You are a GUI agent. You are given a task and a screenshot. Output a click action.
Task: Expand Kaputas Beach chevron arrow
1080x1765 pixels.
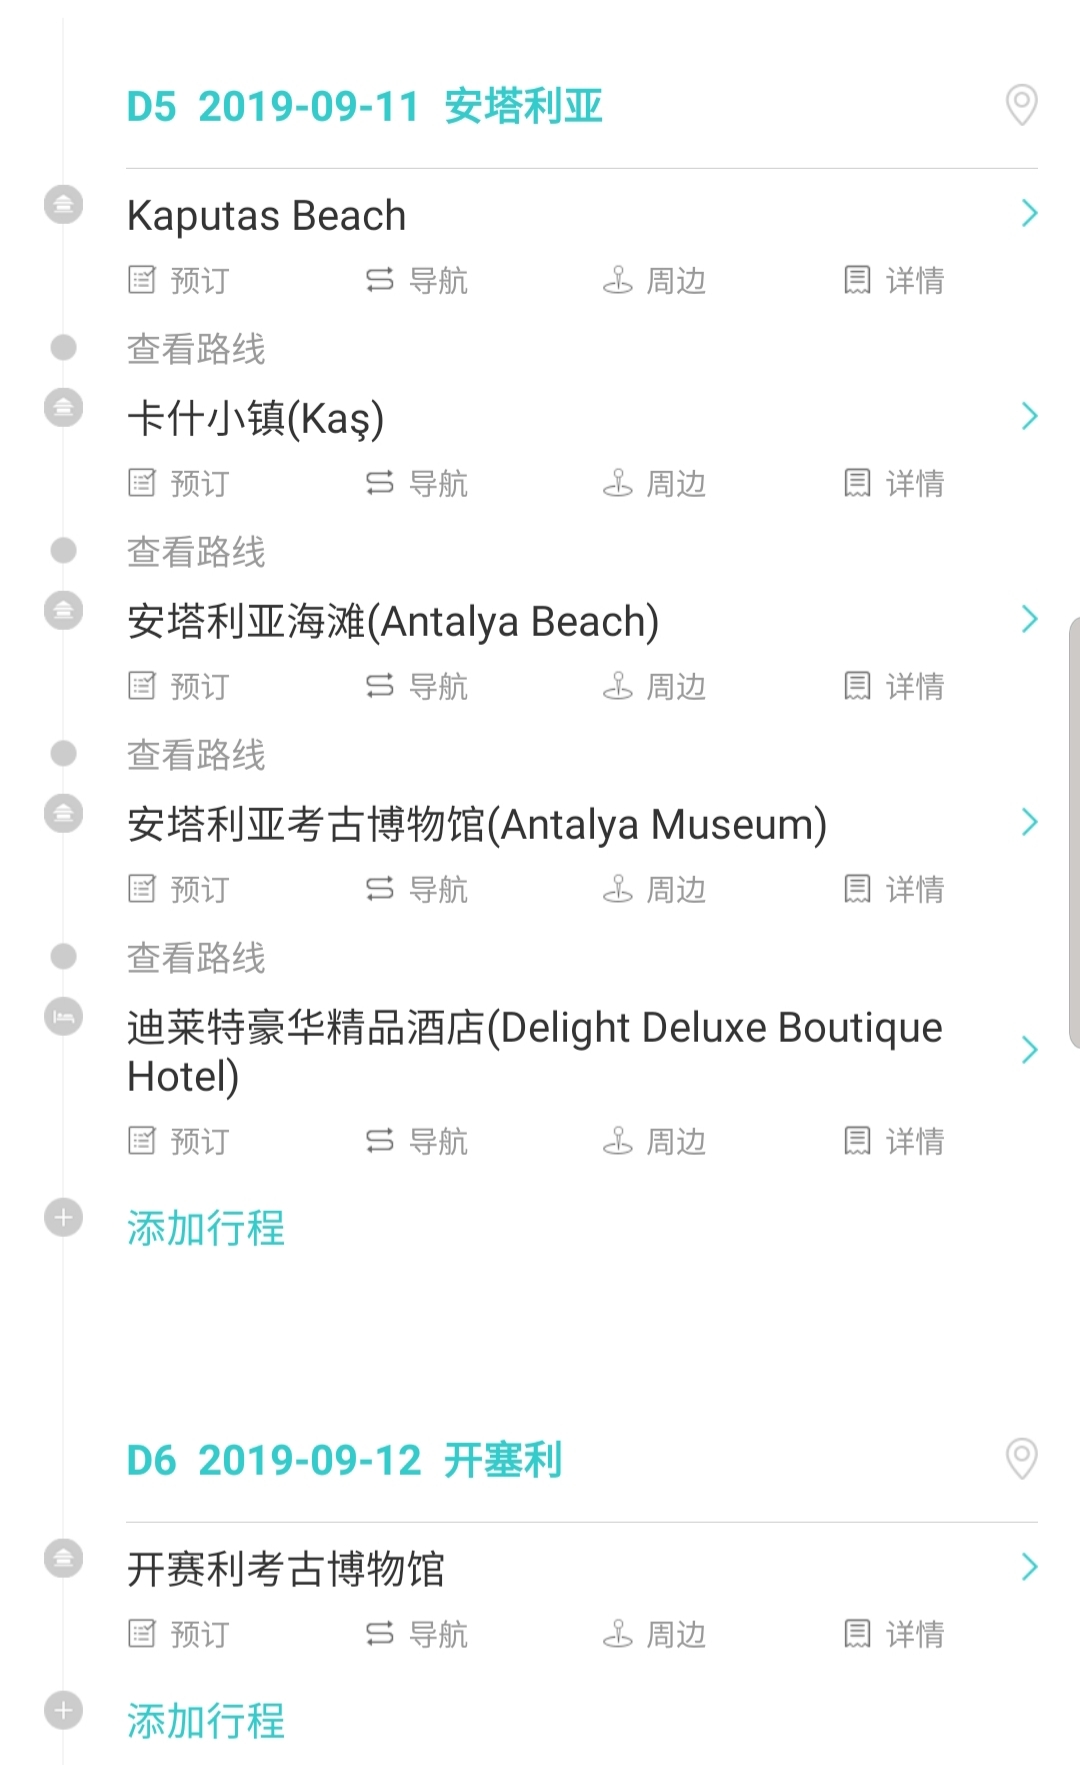pos(1029,213)
